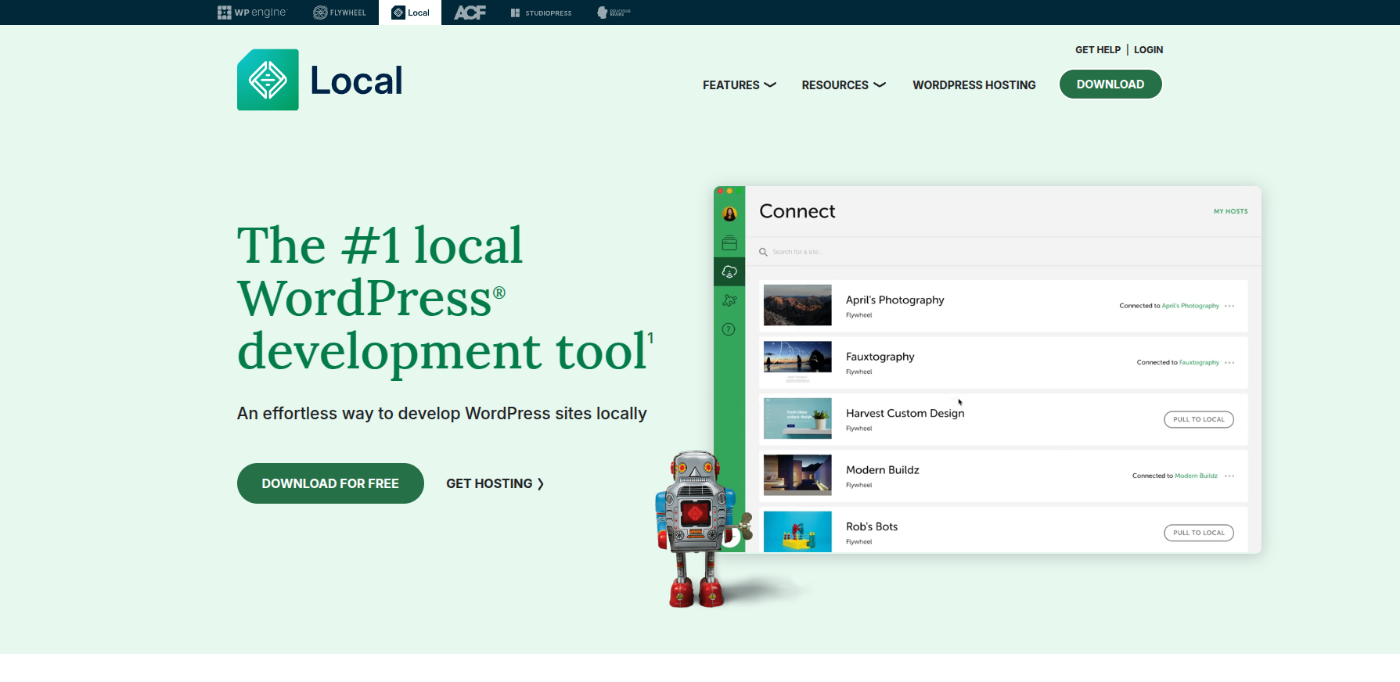Image resolution: width=1400 pixels, height=682 pixels.
Task: Click the toy robot image
Action: pyautogui.click(x=702, y=527)
